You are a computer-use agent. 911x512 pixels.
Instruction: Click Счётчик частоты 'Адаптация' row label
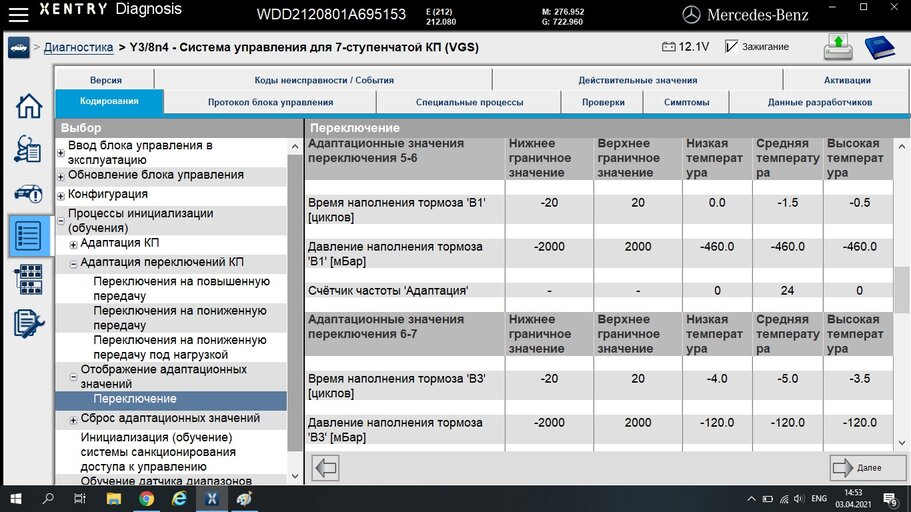[x=388, y=291]
